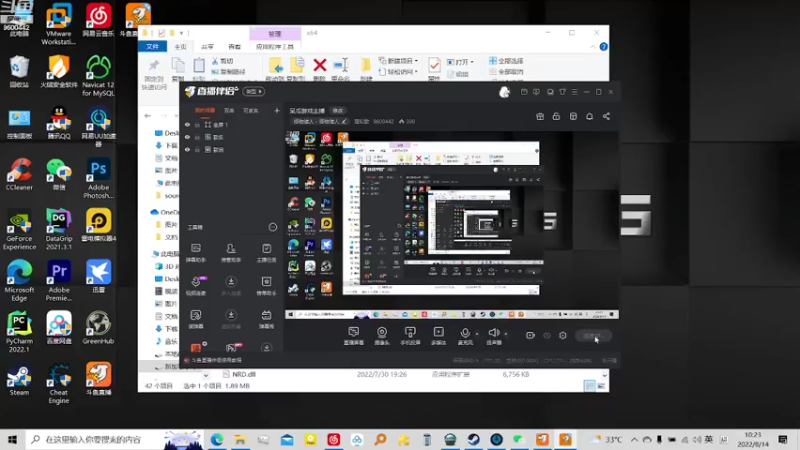Toggle the preview eye icon beside settings
Screen dimensions: 800x450
547,335
